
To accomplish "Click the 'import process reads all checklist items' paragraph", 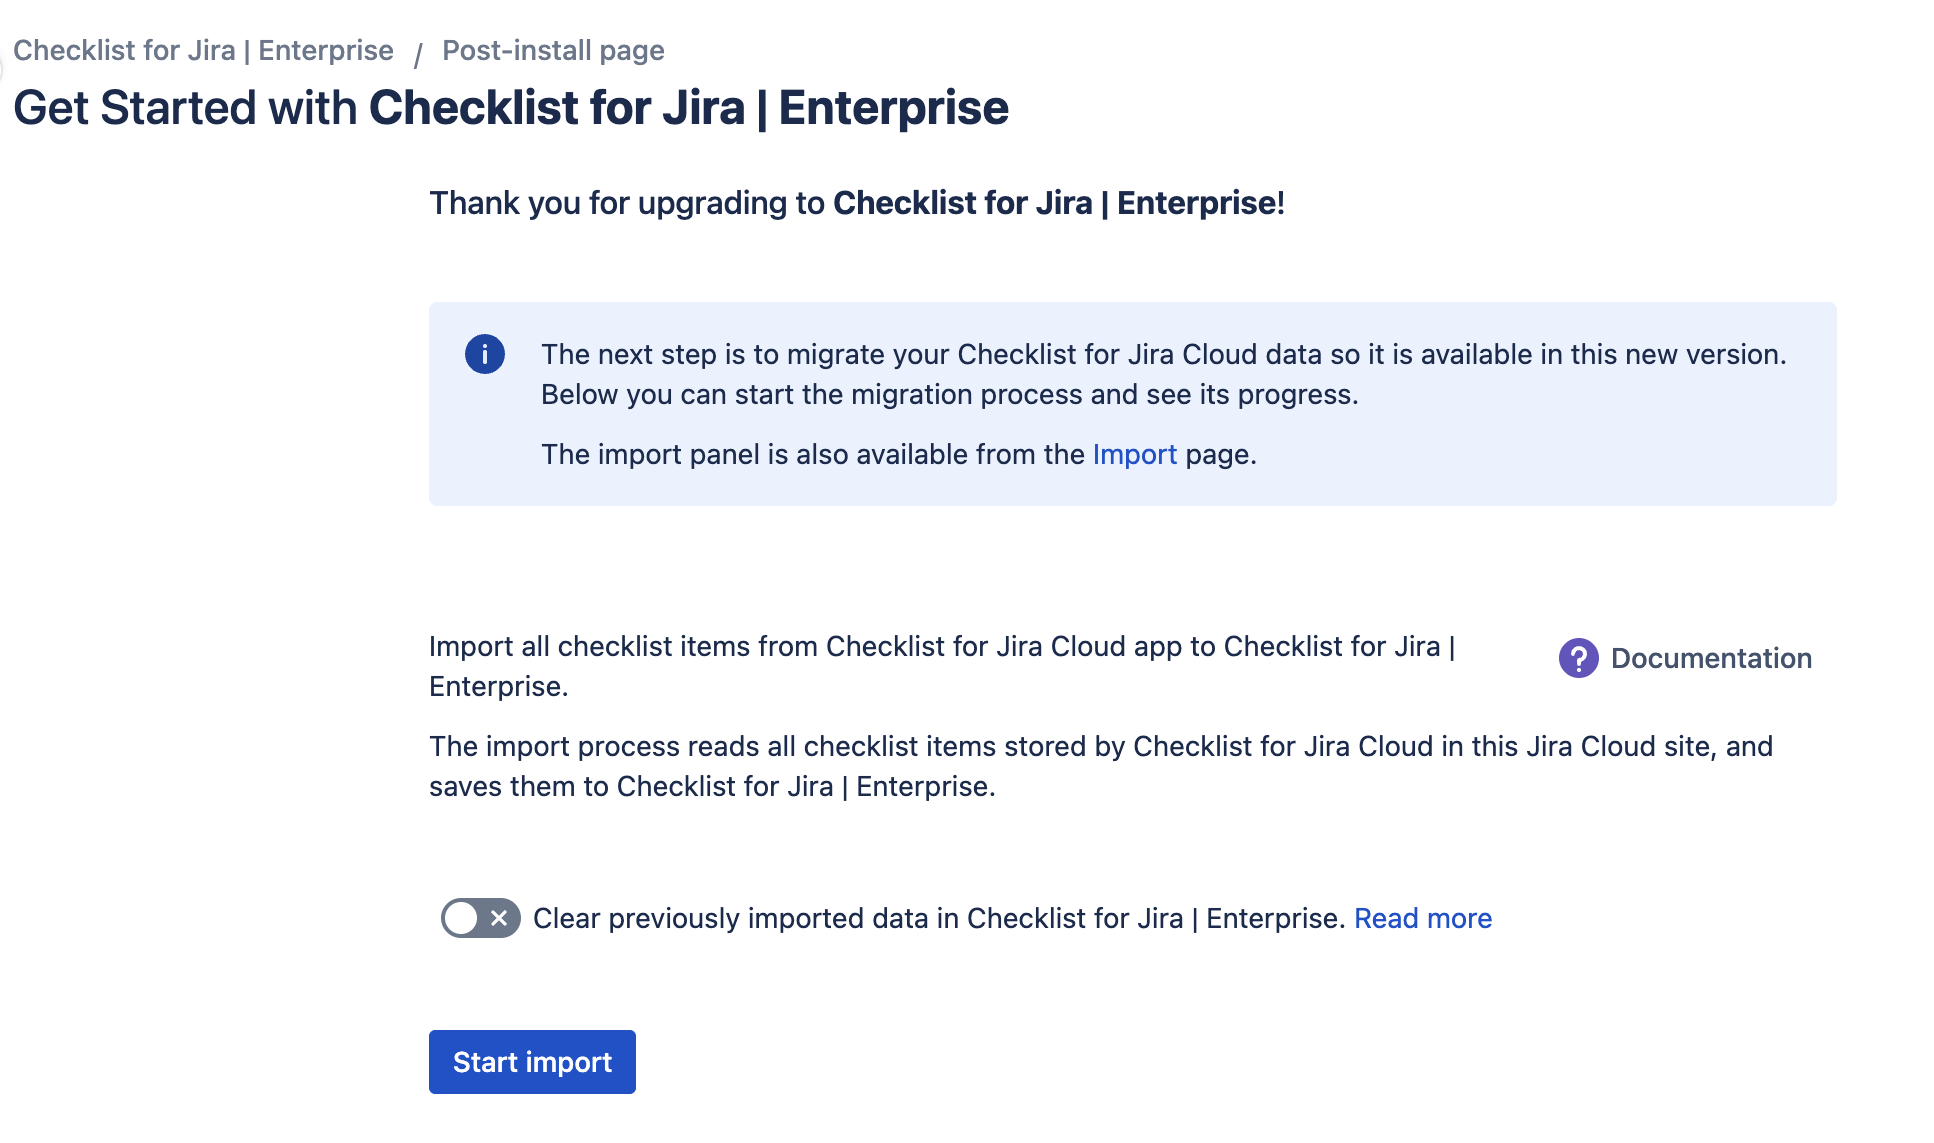I will 1100,746.
